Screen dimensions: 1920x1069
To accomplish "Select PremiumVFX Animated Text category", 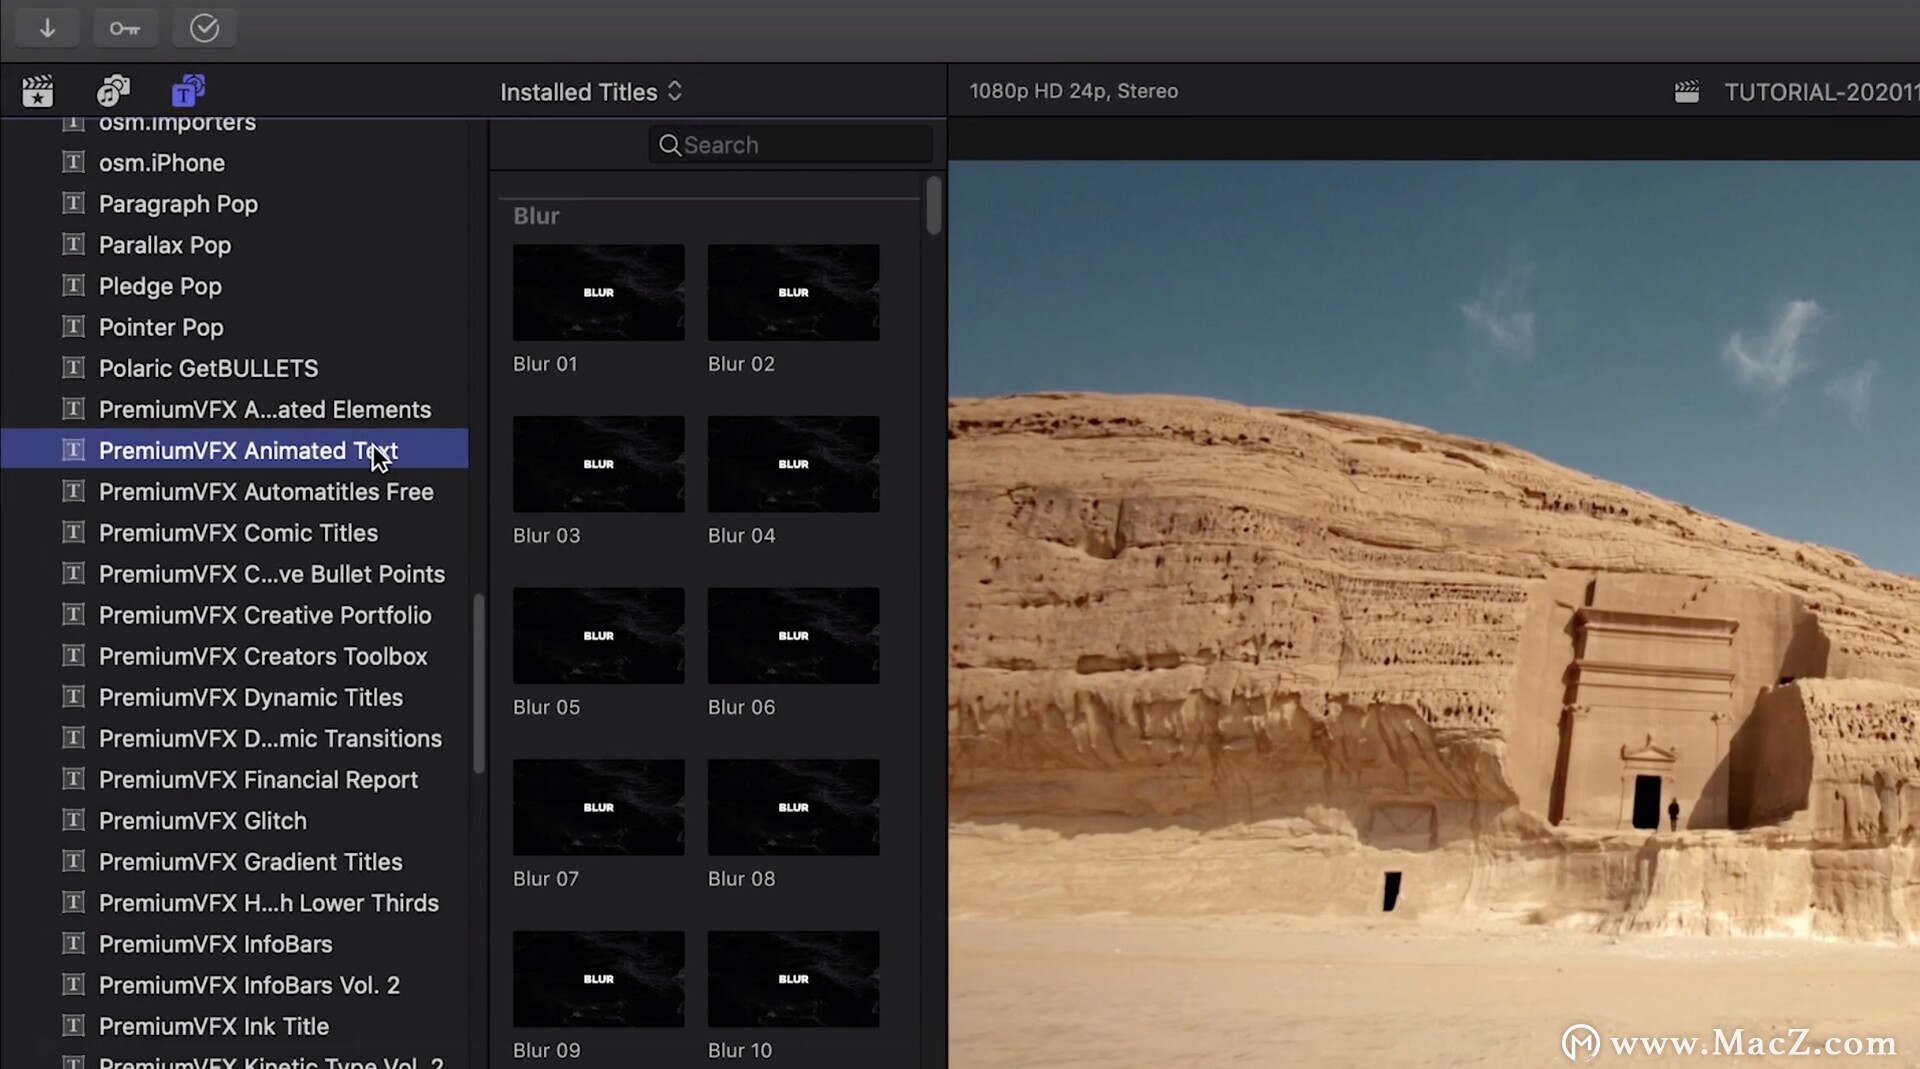I will click(234, 450).
